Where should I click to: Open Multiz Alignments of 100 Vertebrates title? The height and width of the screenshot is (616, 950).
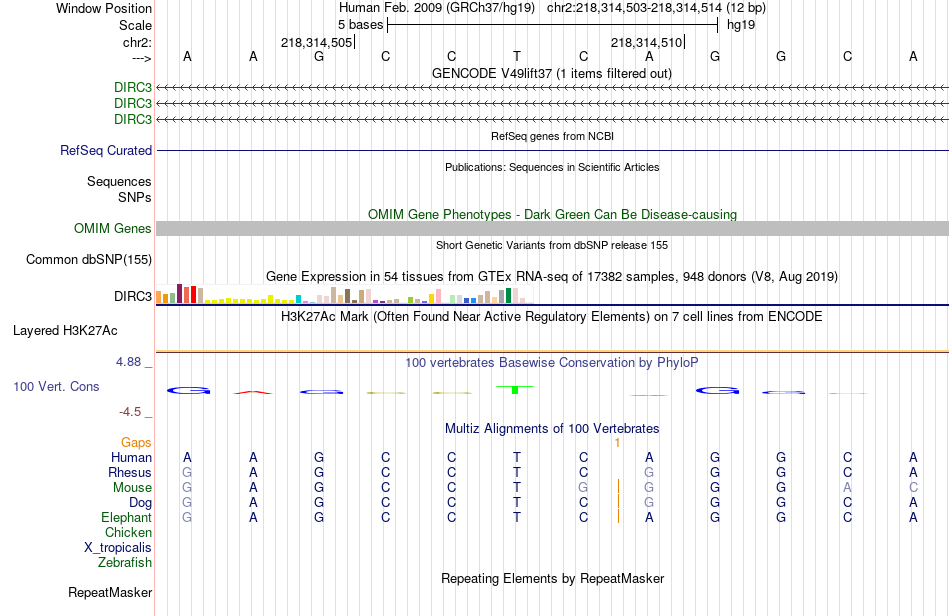[x=552, y=429]
